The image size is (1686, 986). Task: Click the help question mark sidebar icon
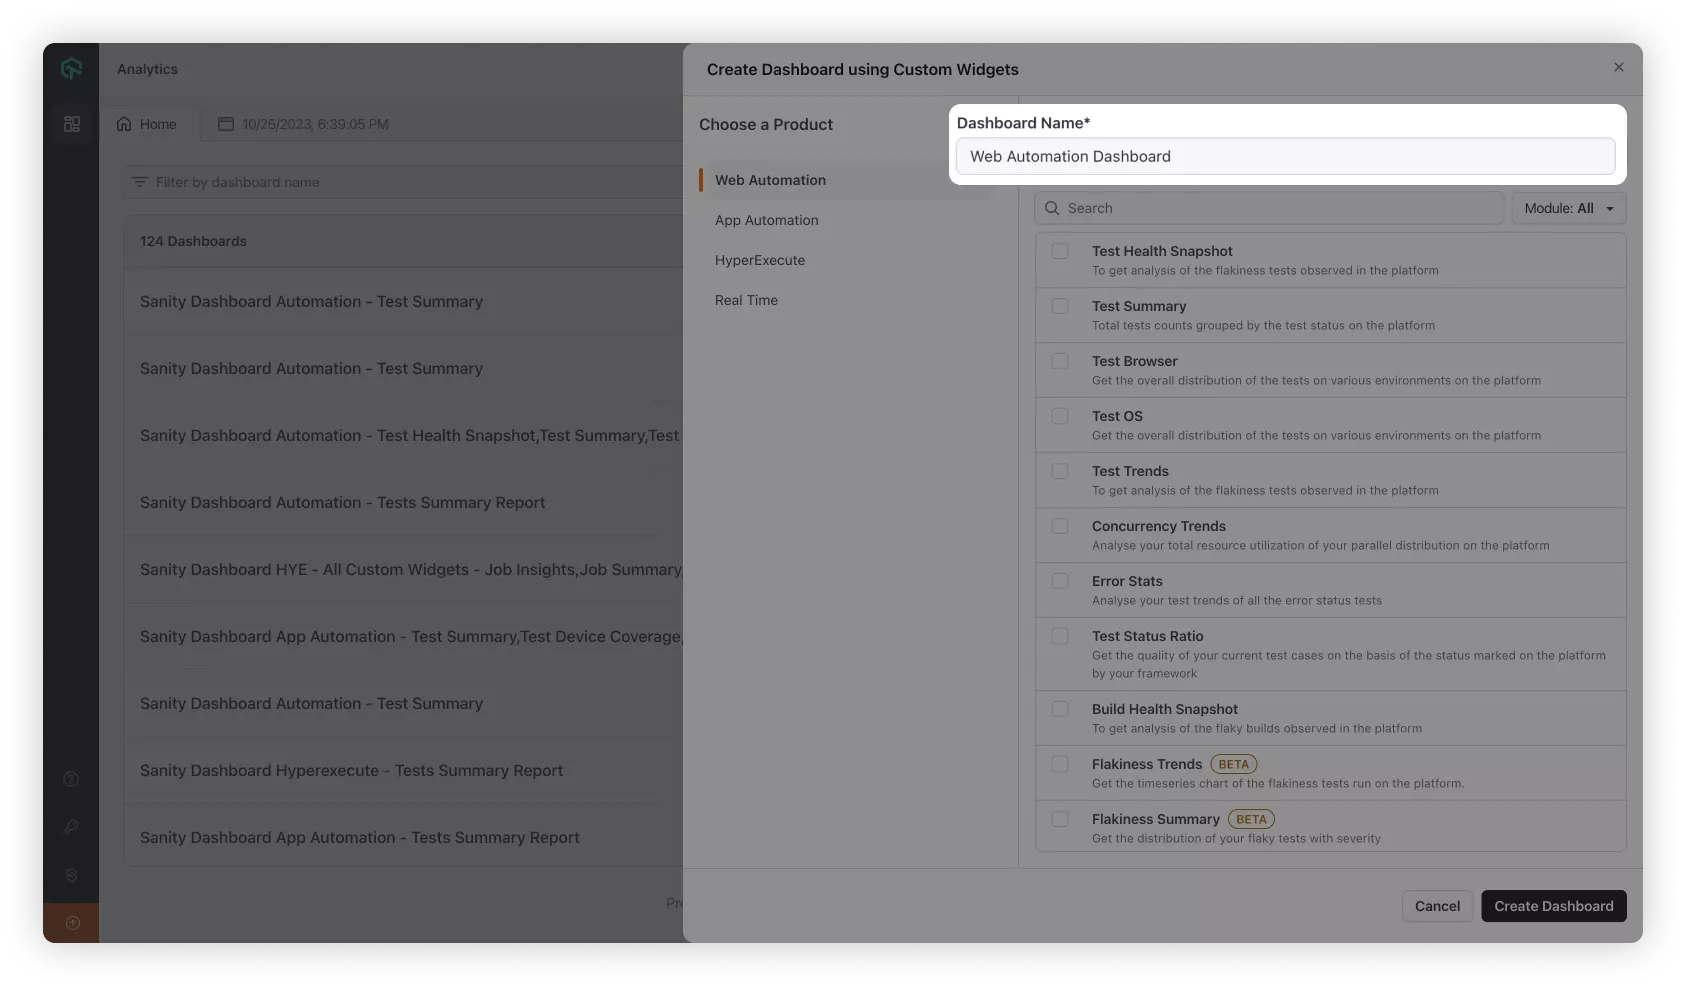[x=71, y=779]
